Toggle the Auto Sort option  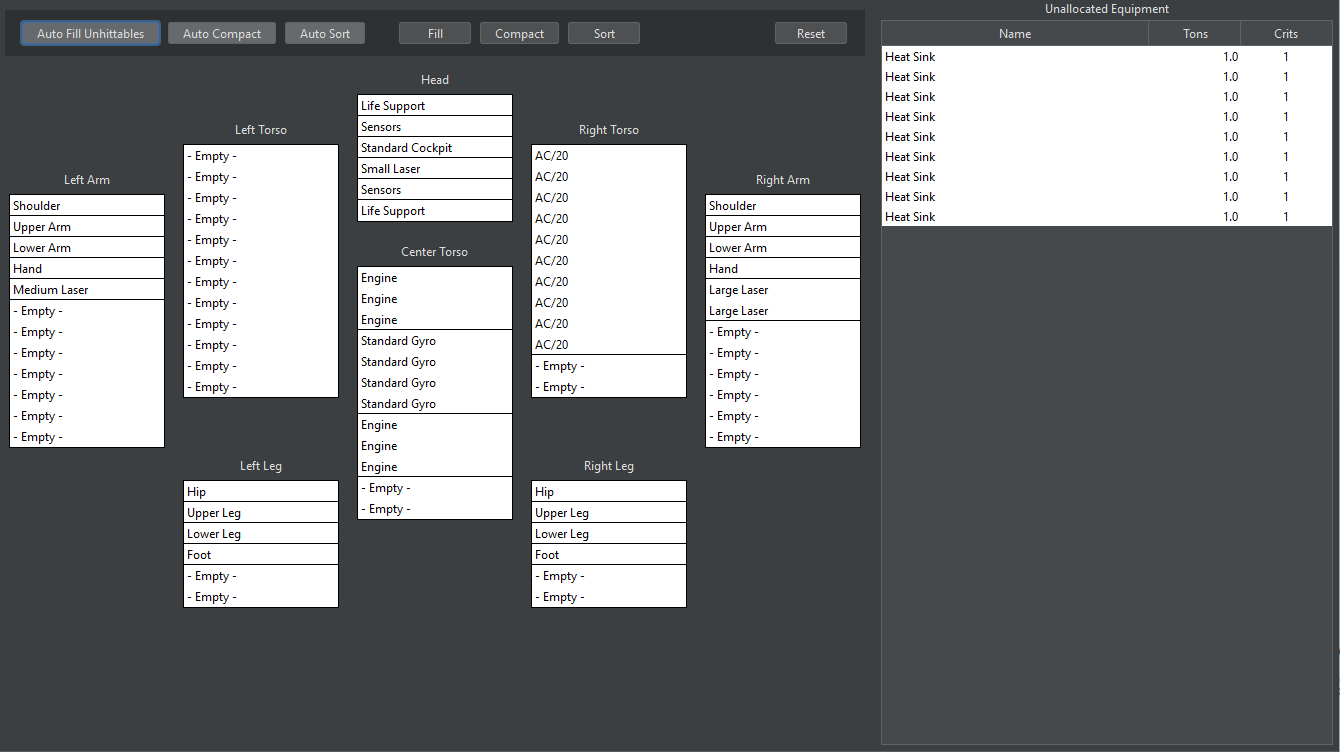325,33
